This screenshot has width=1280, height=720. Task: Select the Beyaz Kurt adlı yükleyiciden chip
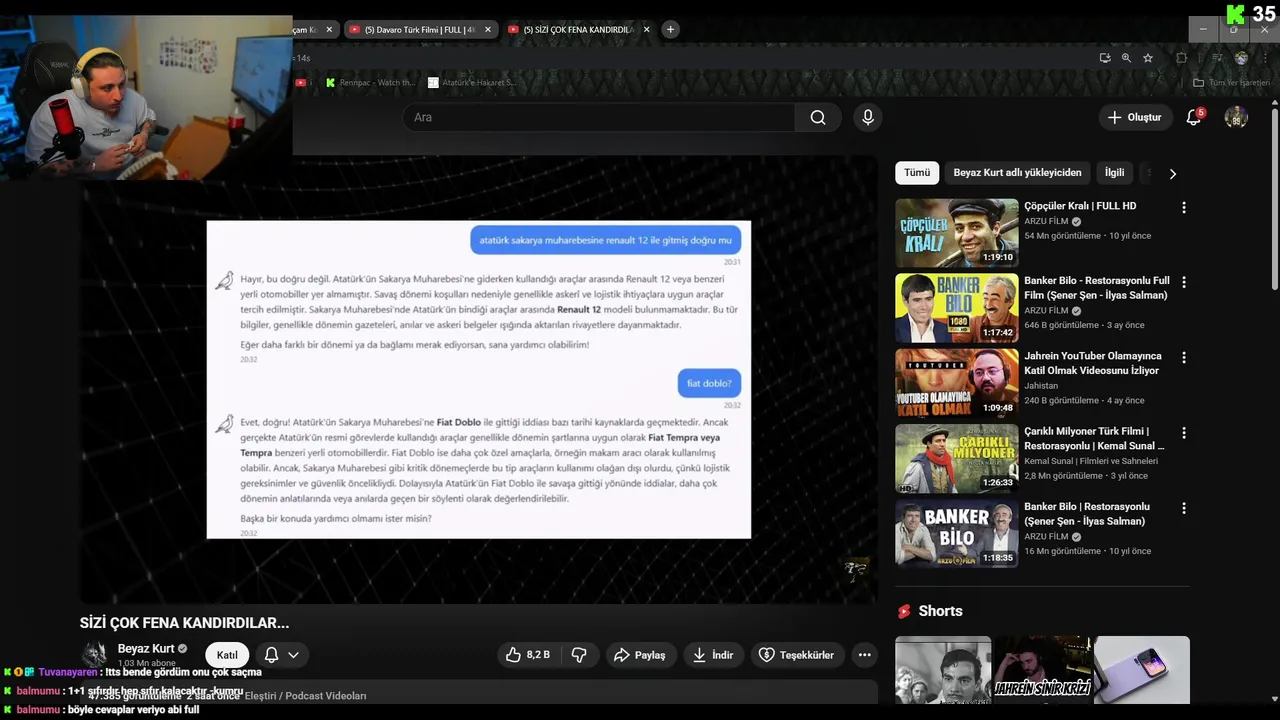(1017, 173)
